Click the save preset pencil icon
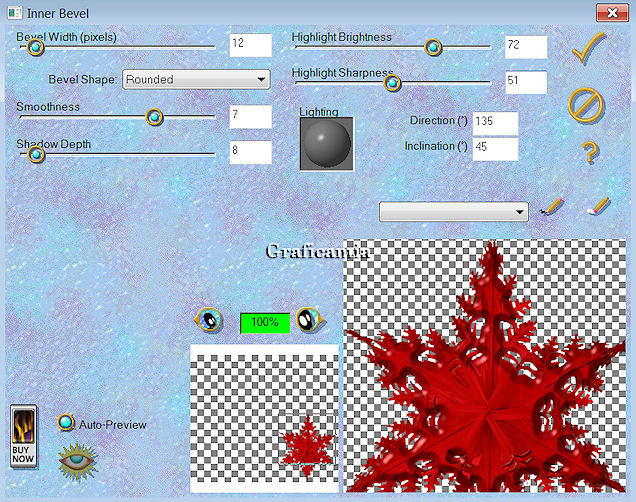The height and width of the screenshot is (502, 636). pyautogui.click(x=552, y=206)
